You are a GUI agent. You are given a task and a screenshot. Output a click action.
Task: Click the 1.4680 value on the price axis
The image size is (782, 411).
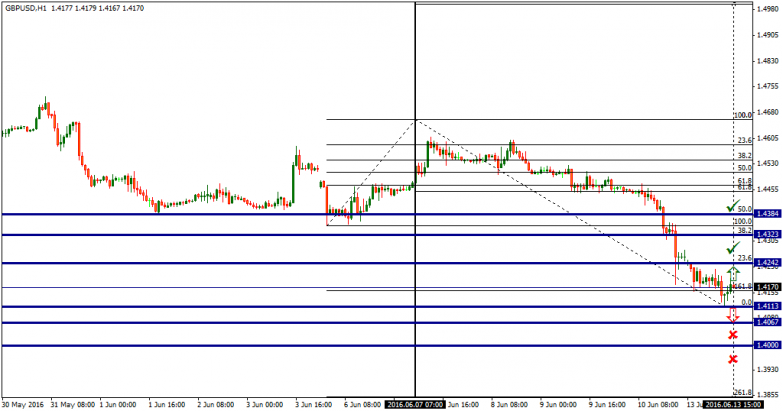768,112
